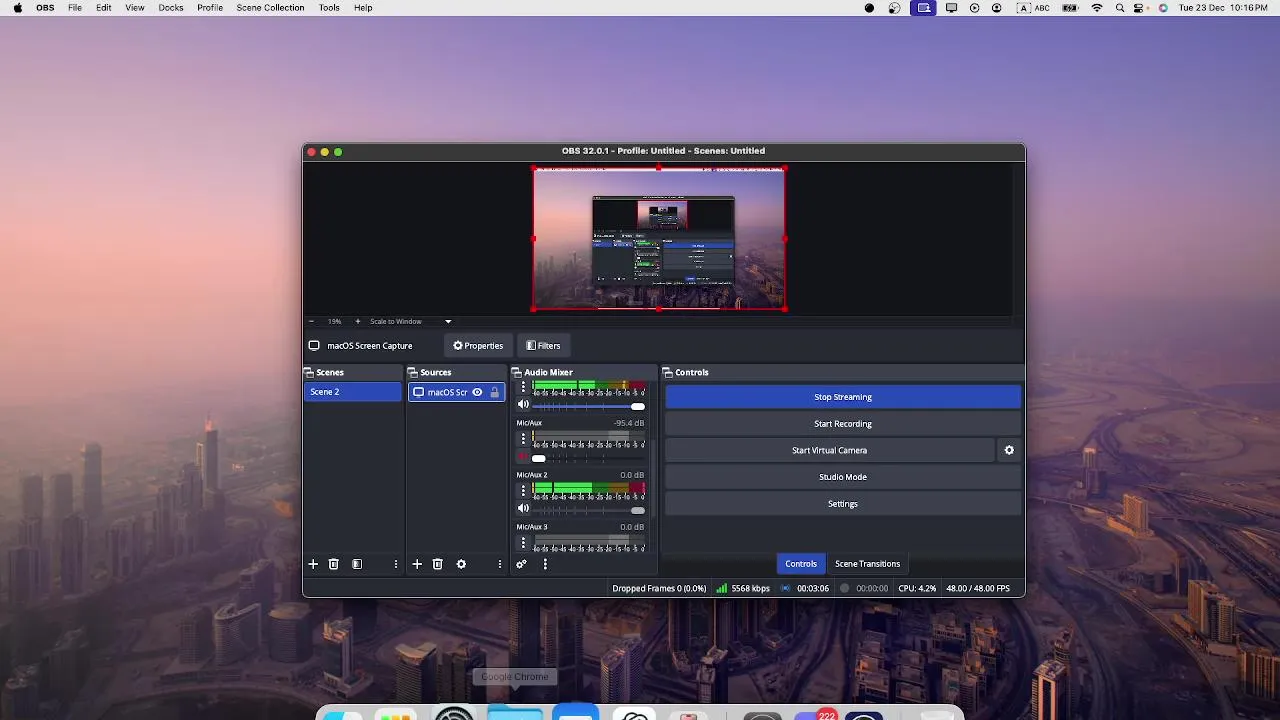Open the Scene Collection menu
Viewport: 1280px width, 720px height.
pyautogui.click(x=270, y=8)
